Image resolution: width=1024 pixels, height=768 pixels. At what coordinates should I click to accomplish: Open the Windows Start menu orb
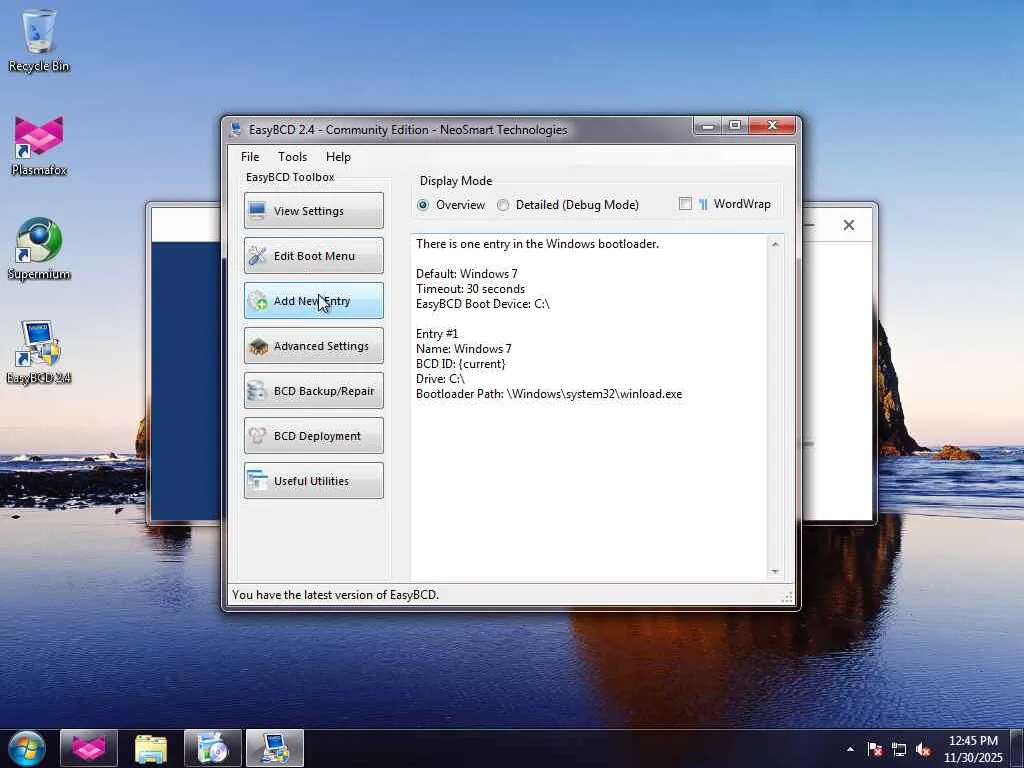tap(26, 748)
